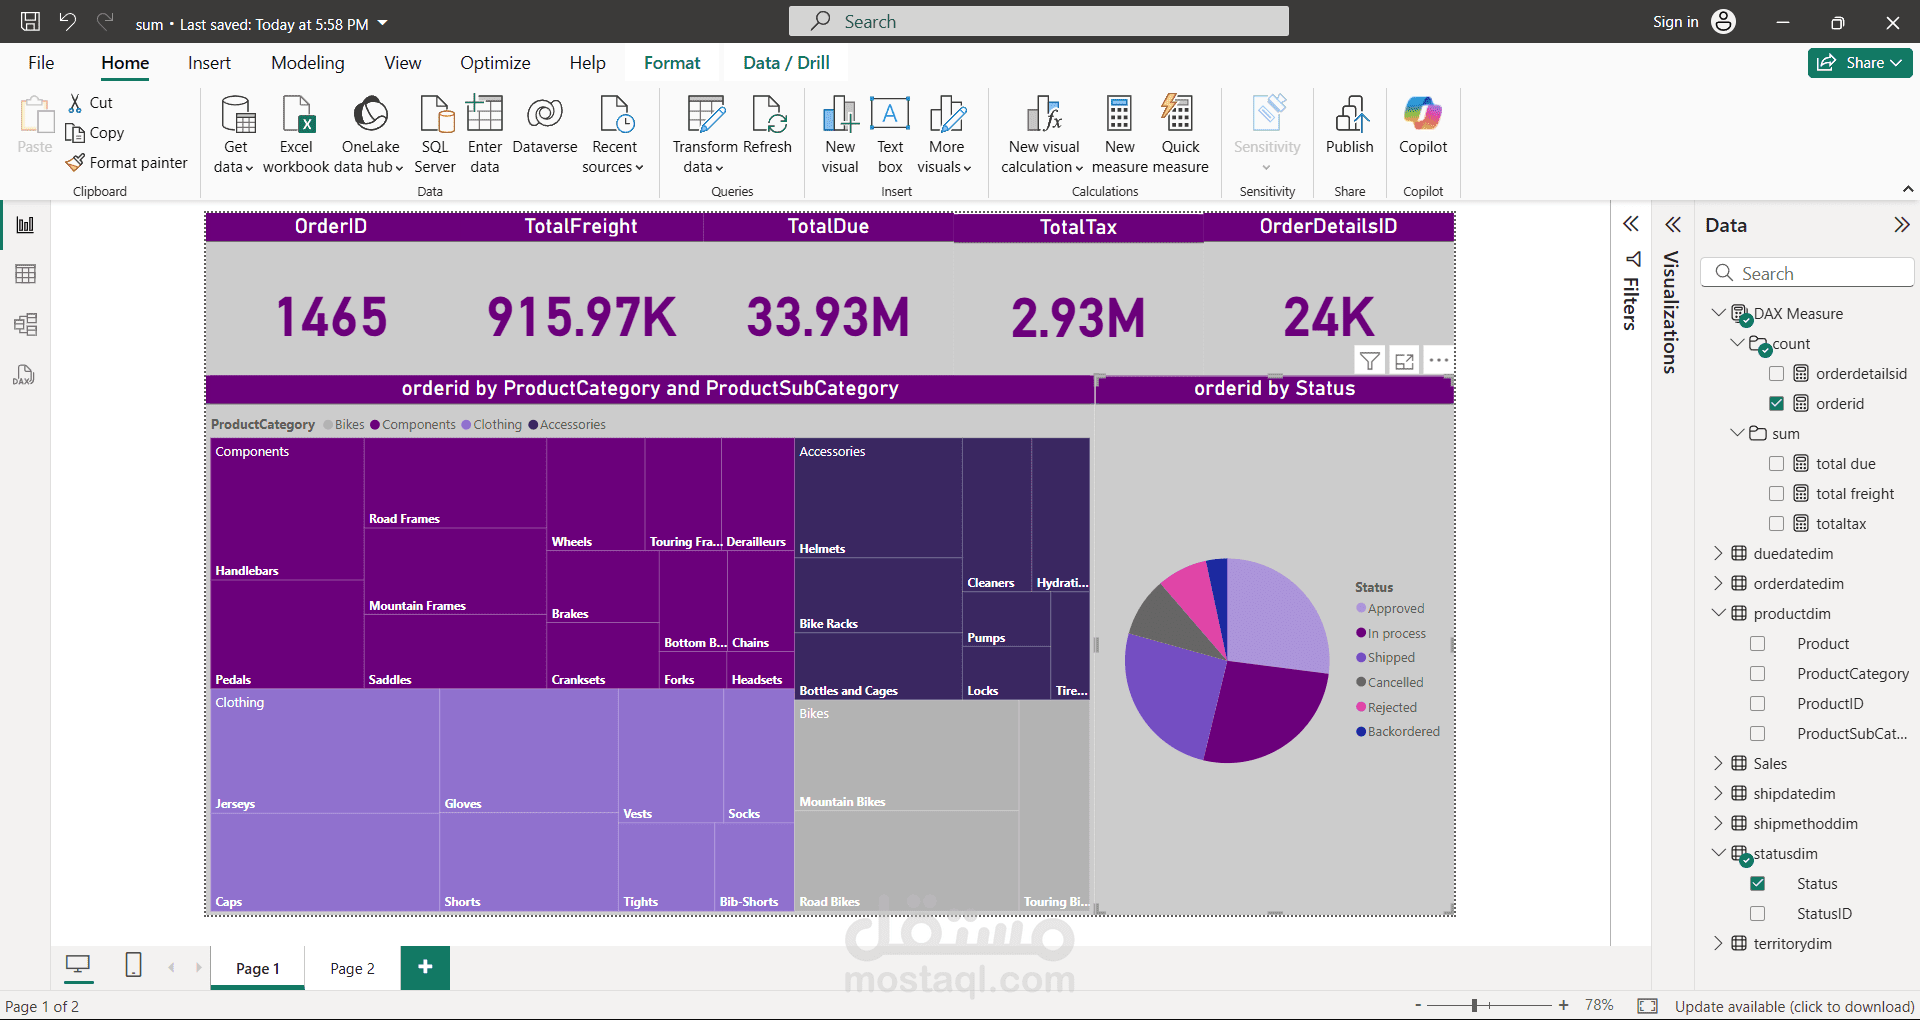Click Transform data icon
Screen dimensions: 1920x1020
click(x=705, y=114)
